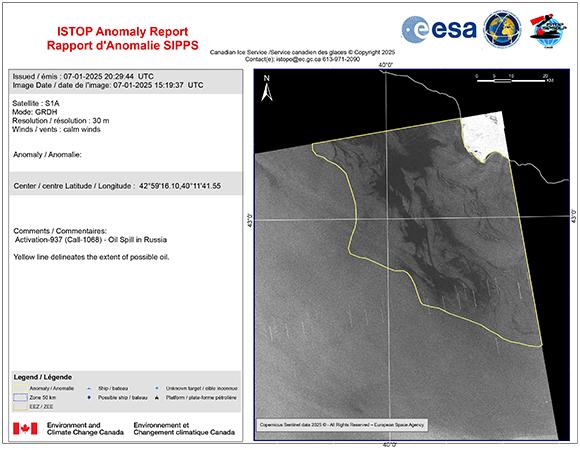This screenshot has height=450, width=580.
Task: Click the Copernicus Sentinel data copyright notice
Action: point(342,425)
